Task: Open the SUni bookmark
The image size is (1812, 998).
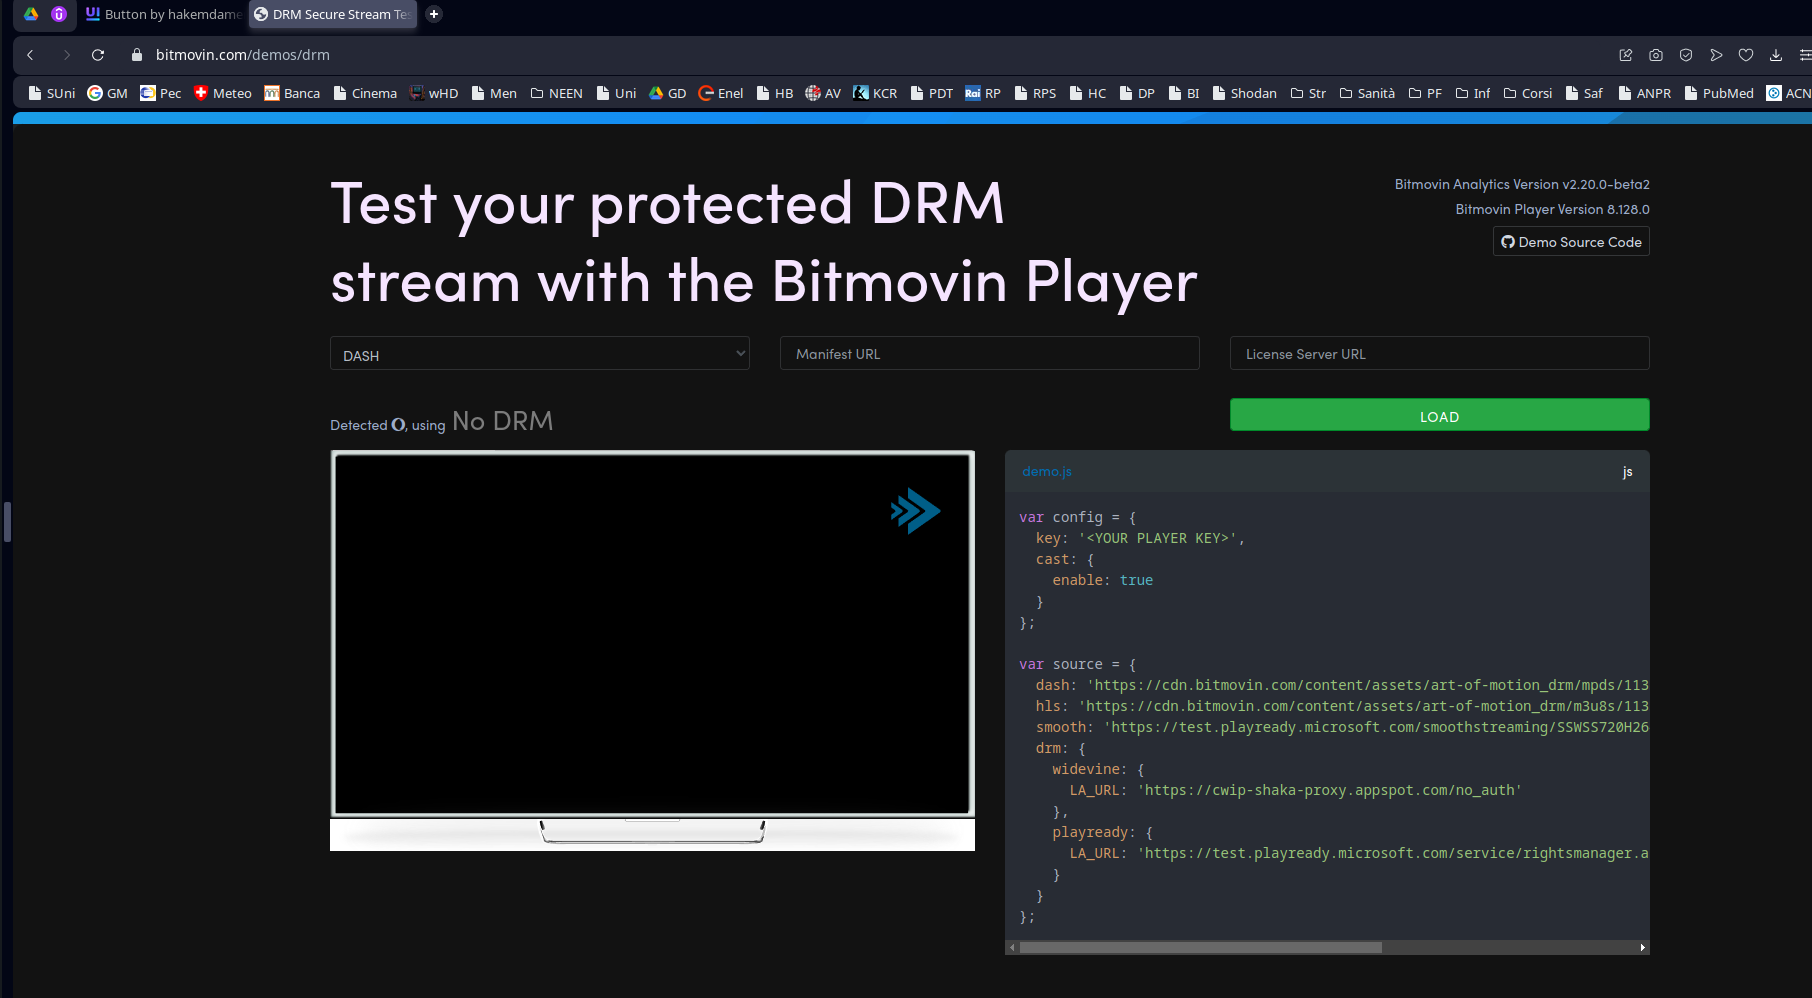Action: pyautogui.click(x=52, y=93)
